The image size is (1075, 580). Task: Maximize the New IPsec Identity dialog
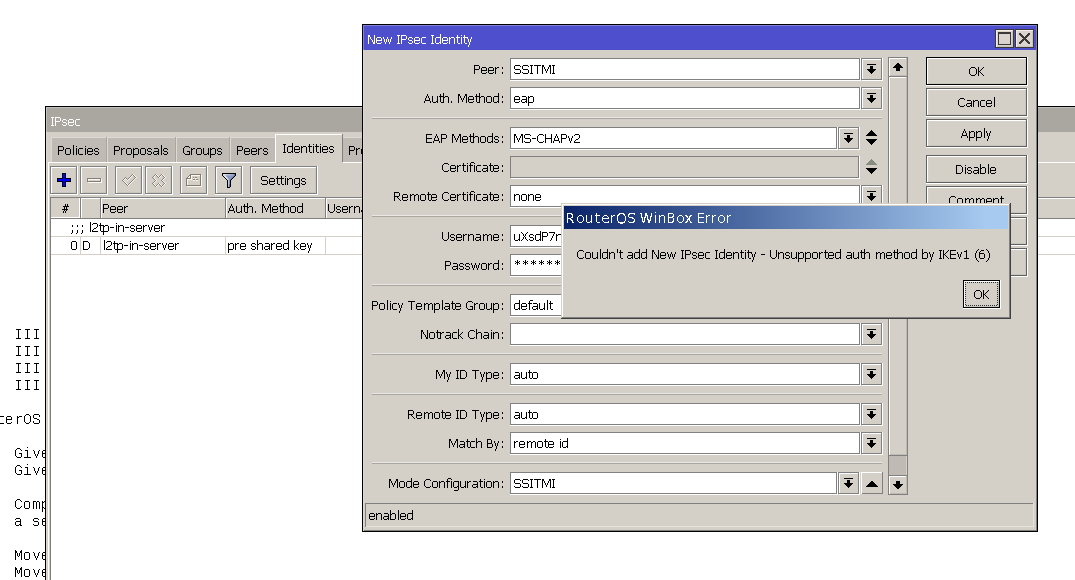coord(1004,38)
